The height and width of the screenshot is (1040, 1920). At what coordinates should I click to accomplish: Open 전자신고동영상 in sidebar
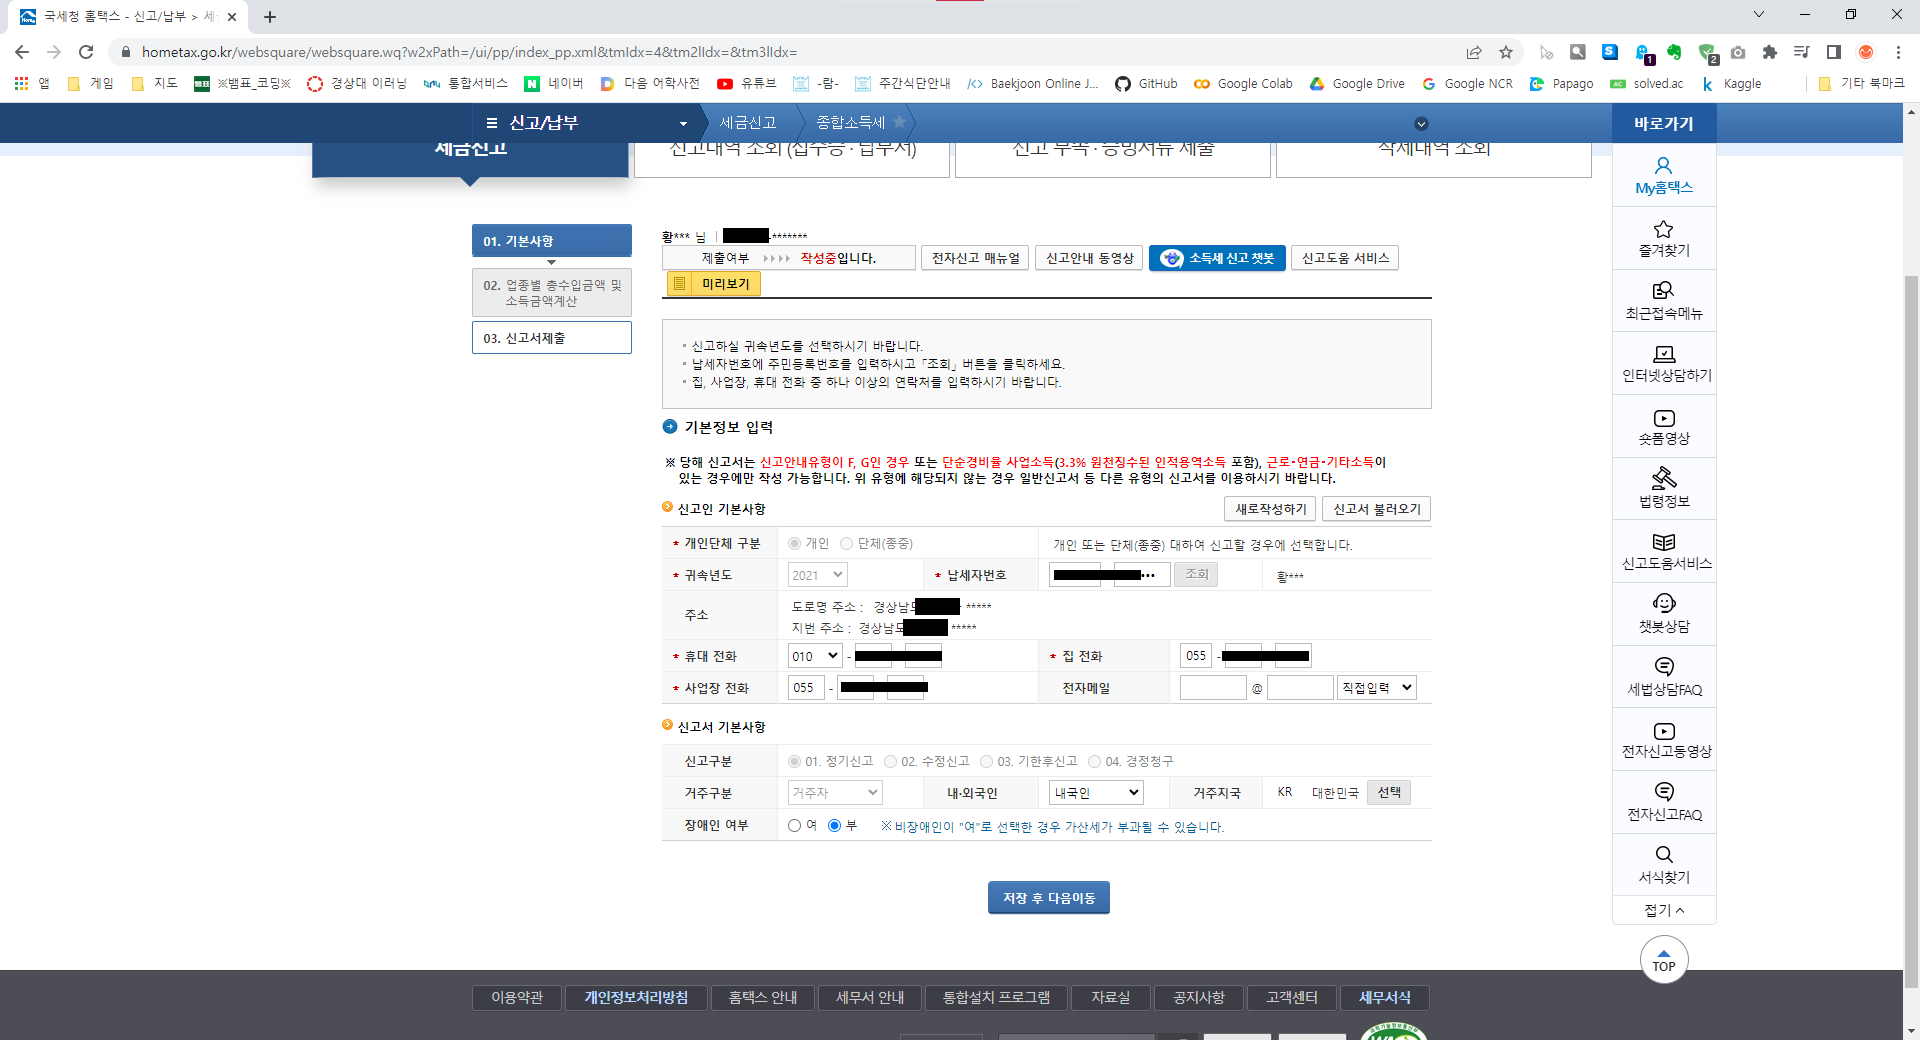click(1664, 740)
